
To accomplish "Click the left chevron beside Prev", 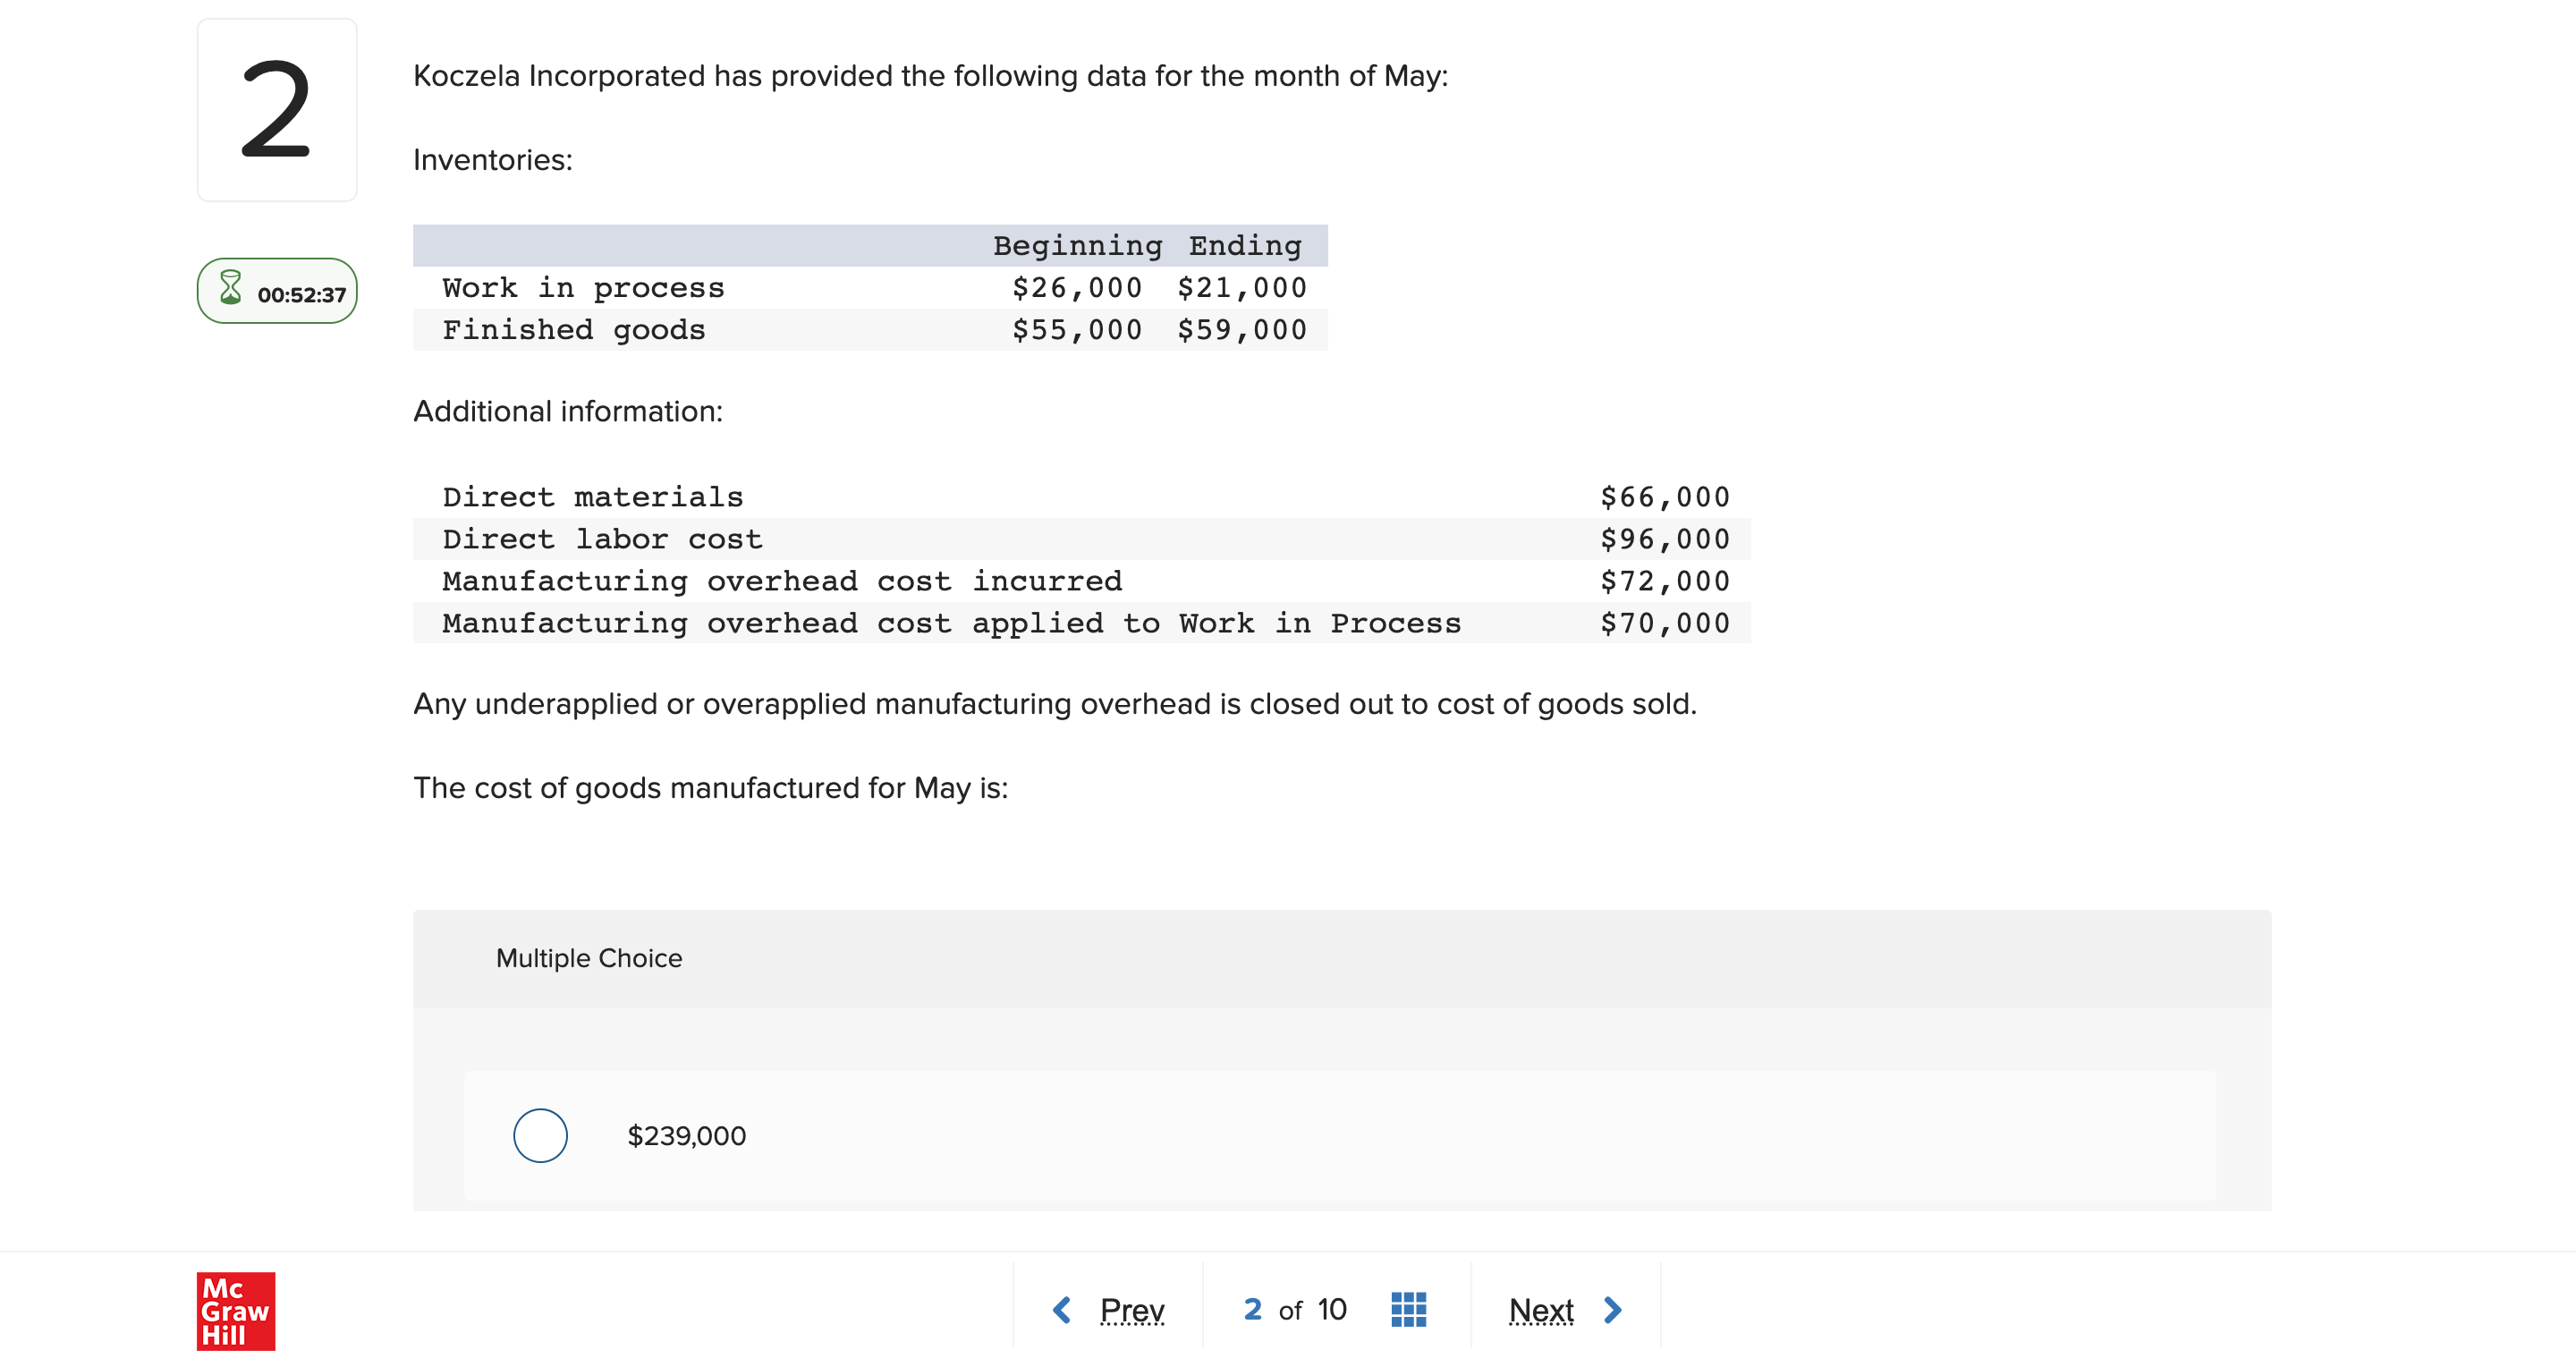I will [x=1062, y=1309].
